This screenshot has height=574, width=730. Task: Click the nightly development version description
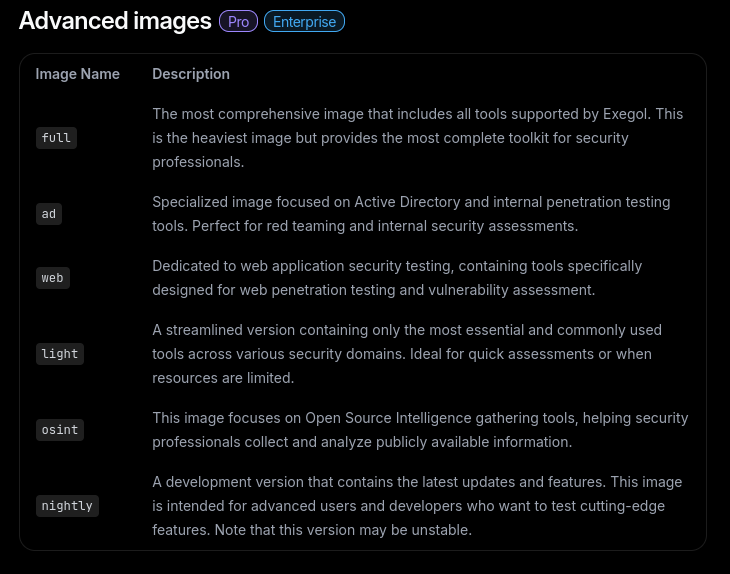point(417,506)
